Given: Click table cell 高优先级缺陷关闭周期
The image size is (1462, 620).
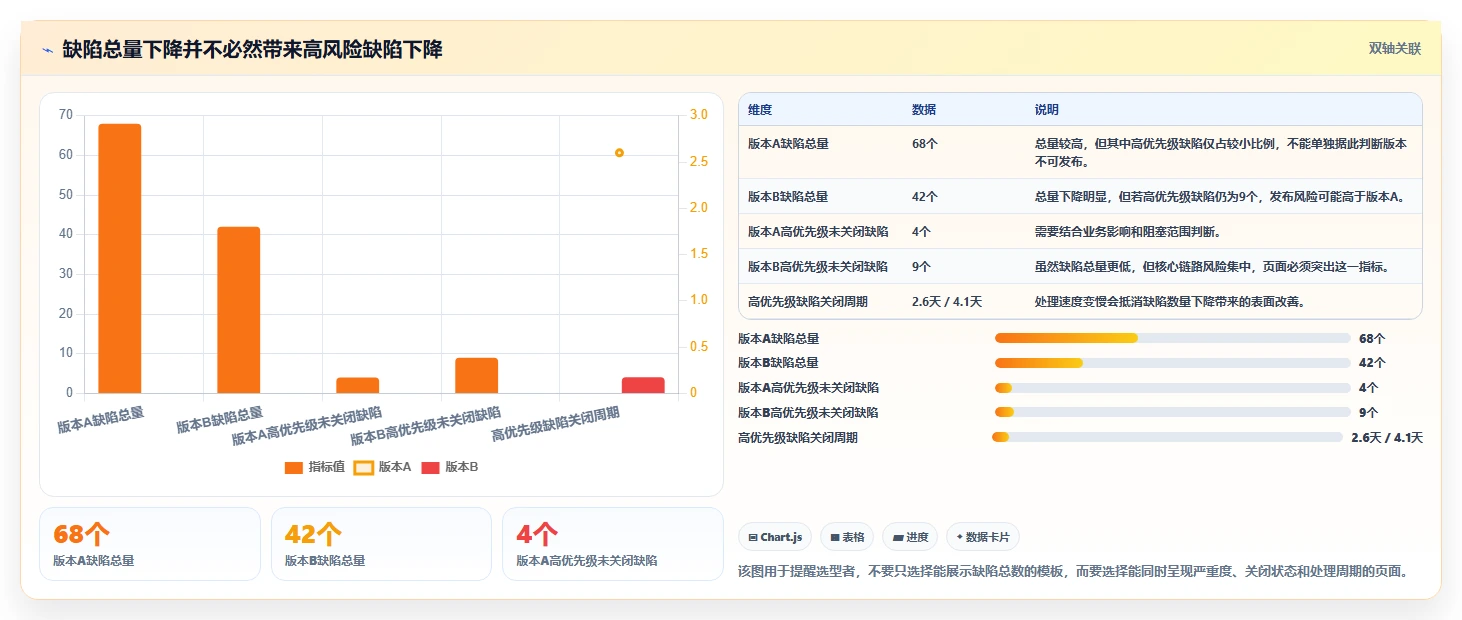Looking at the screenshot, I should [x=808, y=302].
